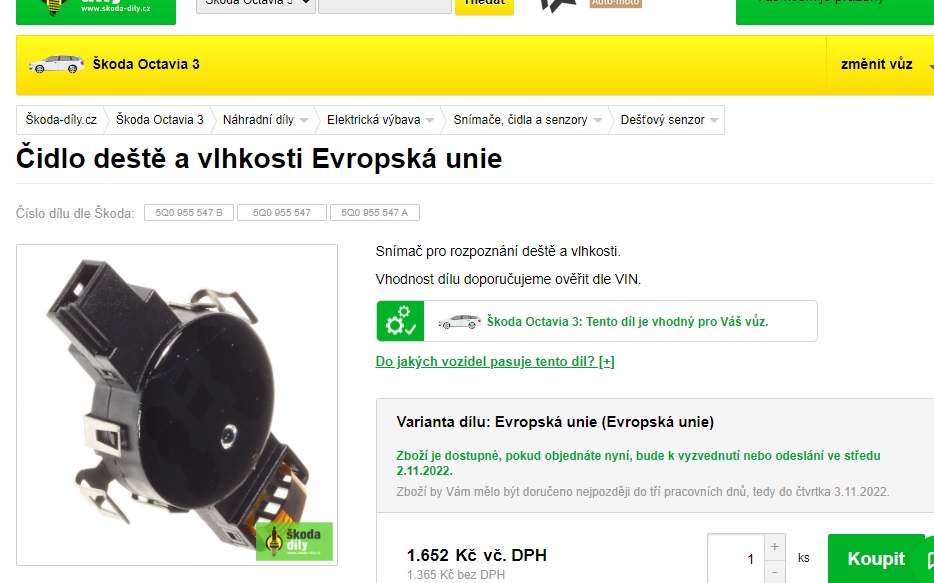Increase quantity with the plus stepper

(x=775, y=546)
